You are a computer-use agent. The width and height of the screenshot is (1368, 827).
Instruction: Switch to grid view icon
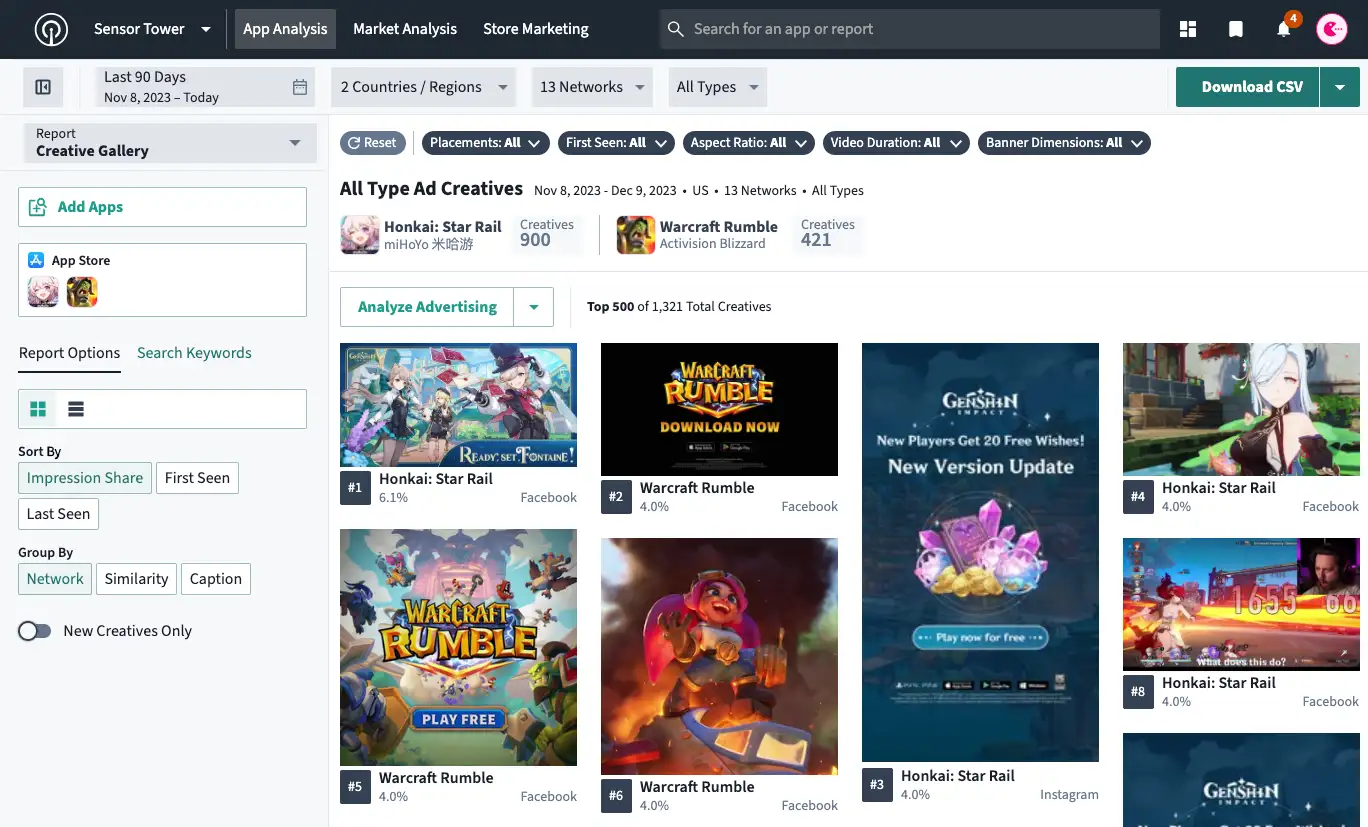point(38,409)
